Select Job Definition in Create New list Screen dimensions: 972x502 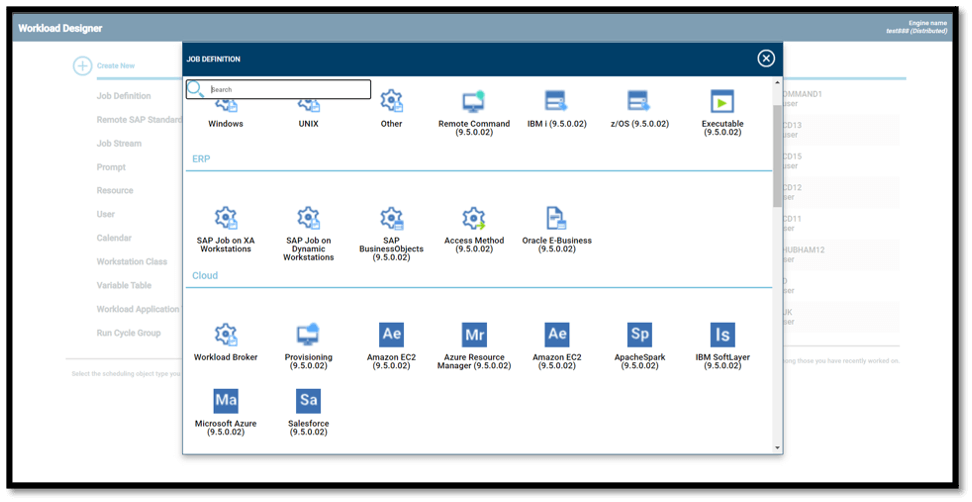tap(123, 96)
